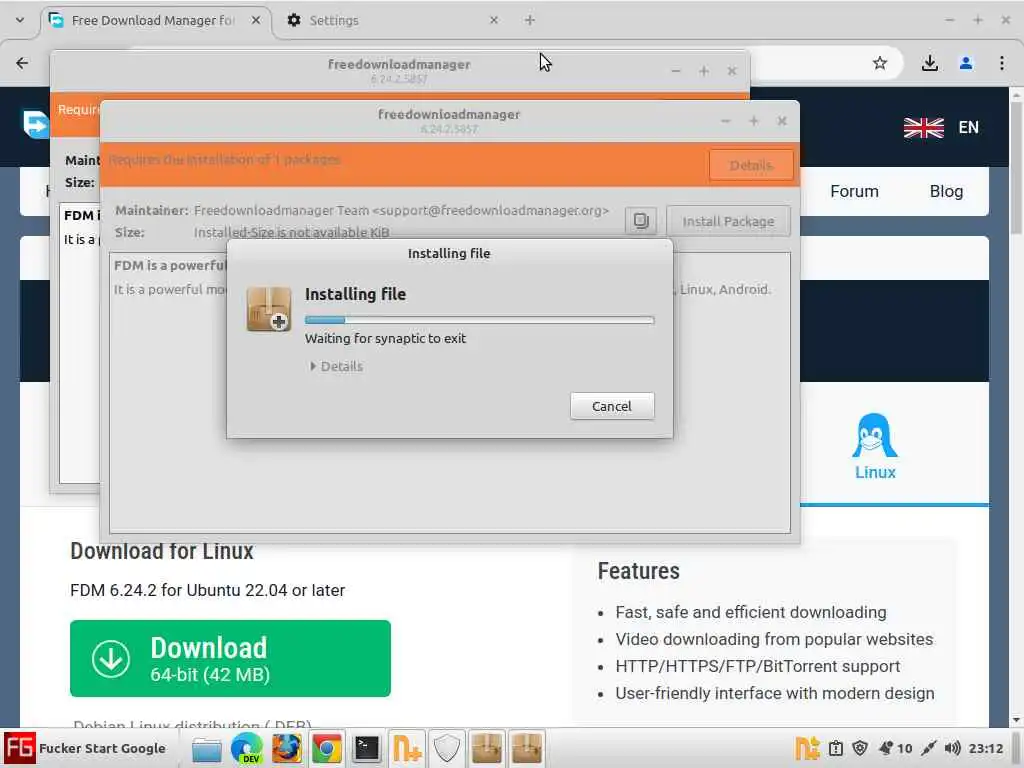1024x768 pixels.
Task: Switch to second package installer taskbar window
Action: coord(526,748)
